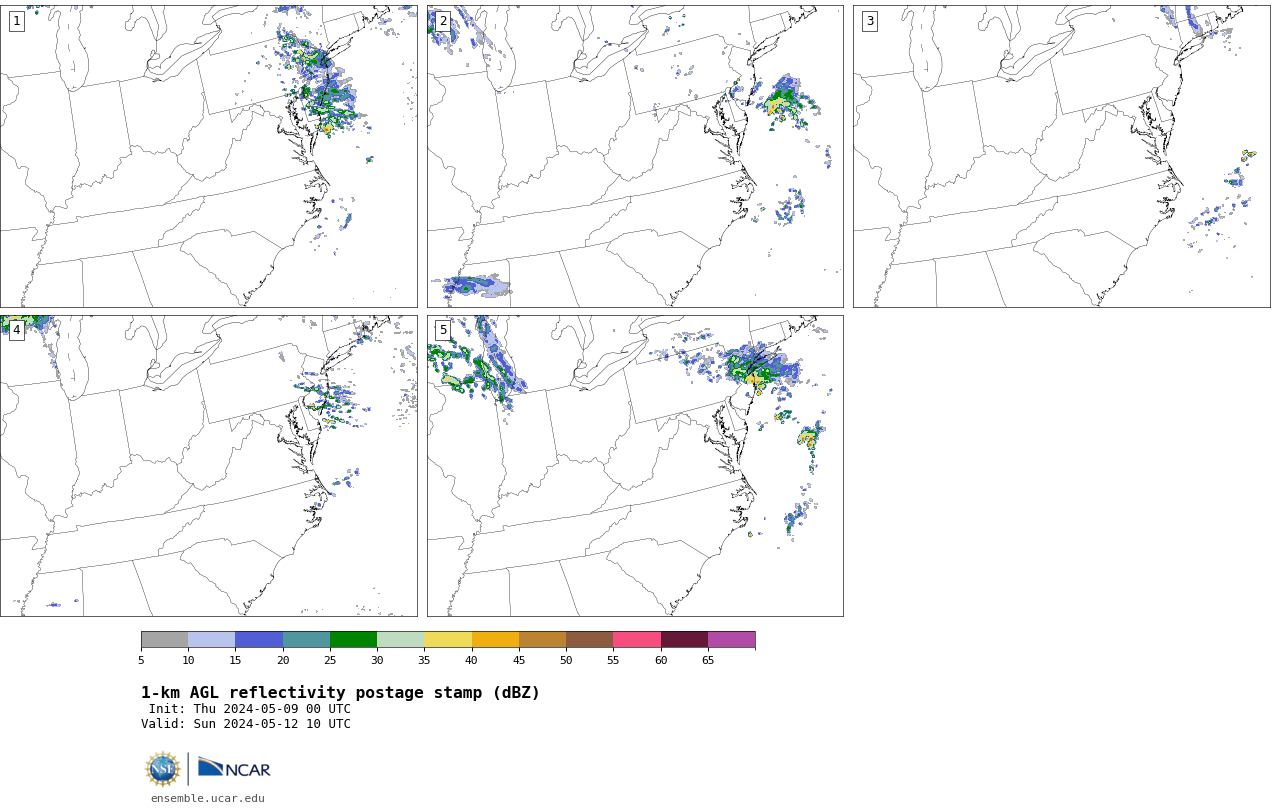The width and height of the screenshot is (1280, 809).
Task: Click the blue 15-20 dBZ swatch
Action: [259, 640]
